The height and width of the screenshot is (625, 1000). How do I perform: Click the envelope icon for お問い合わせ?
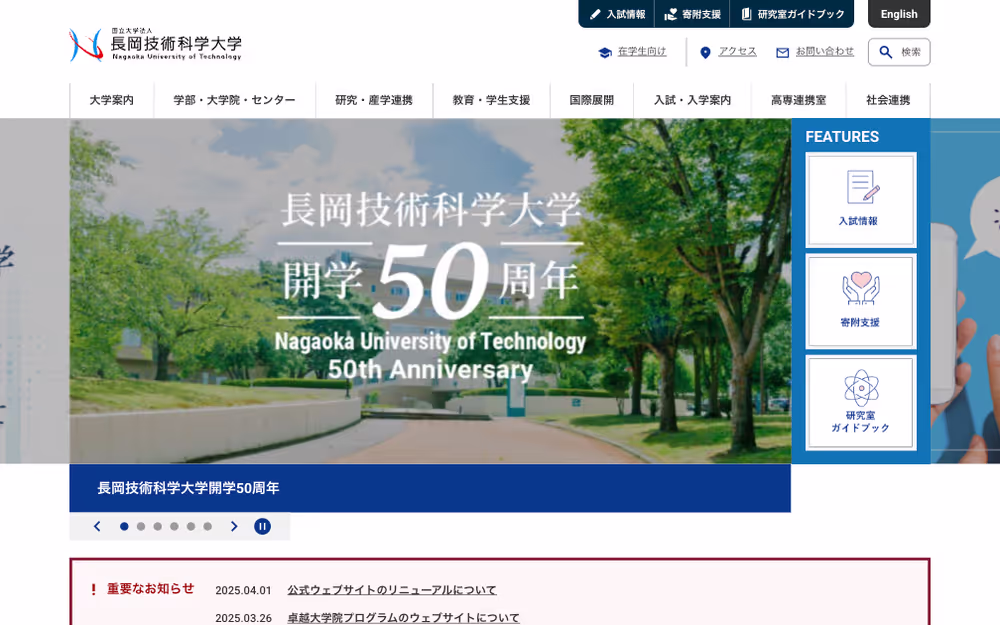click(x=783, y=52)
